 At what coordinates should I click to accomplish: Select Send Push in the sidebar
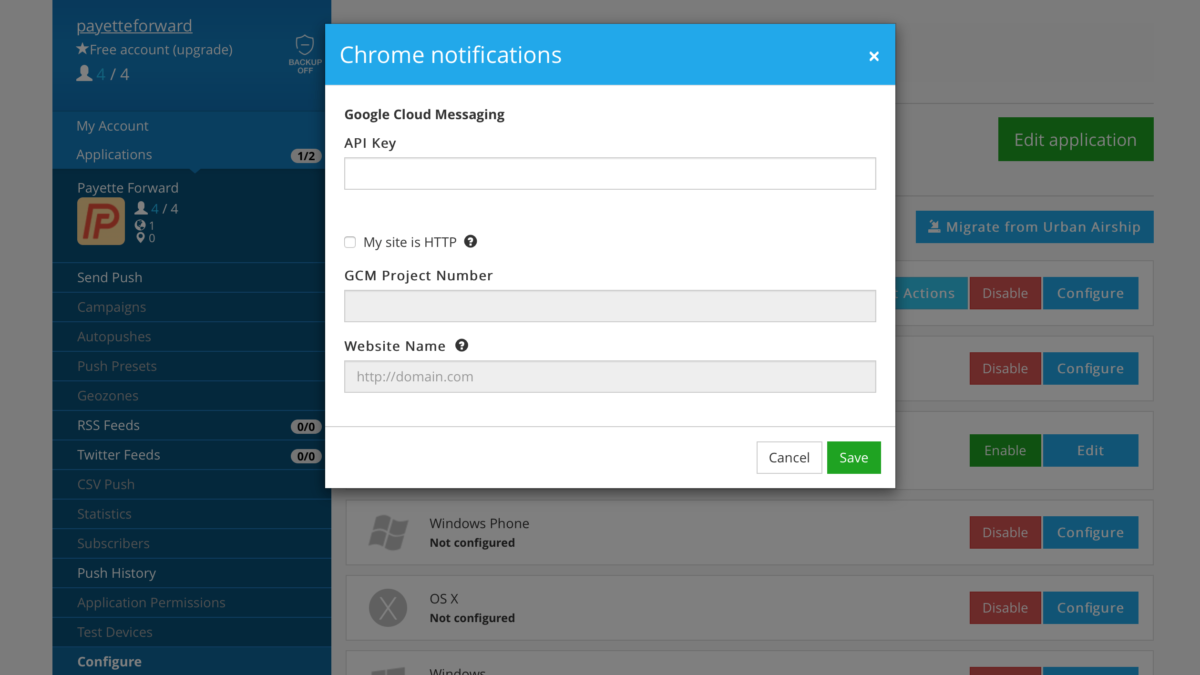click(x=112, y=277)
